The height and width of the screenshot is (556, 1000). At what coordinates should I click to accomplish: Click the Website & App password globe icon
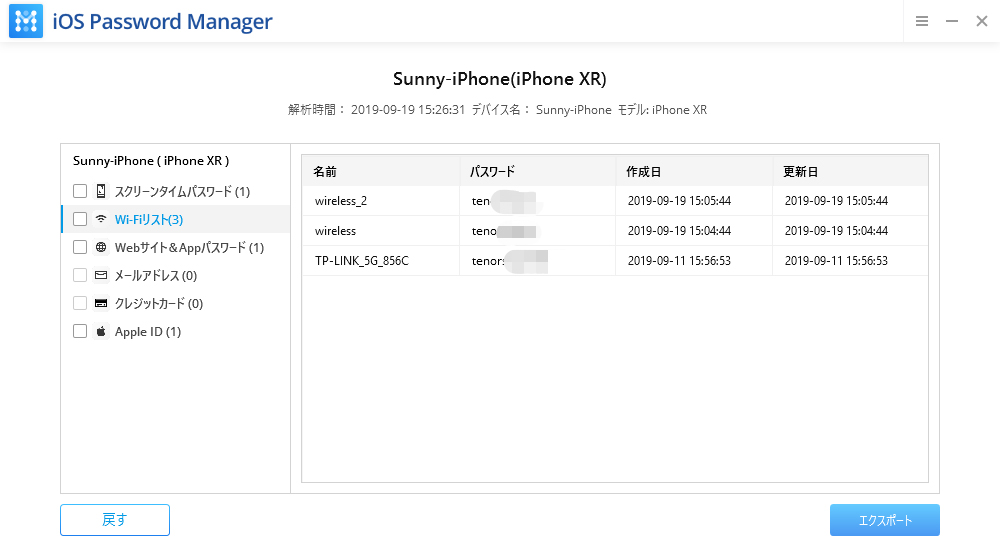pyautogui.click(x=101, y=247)
